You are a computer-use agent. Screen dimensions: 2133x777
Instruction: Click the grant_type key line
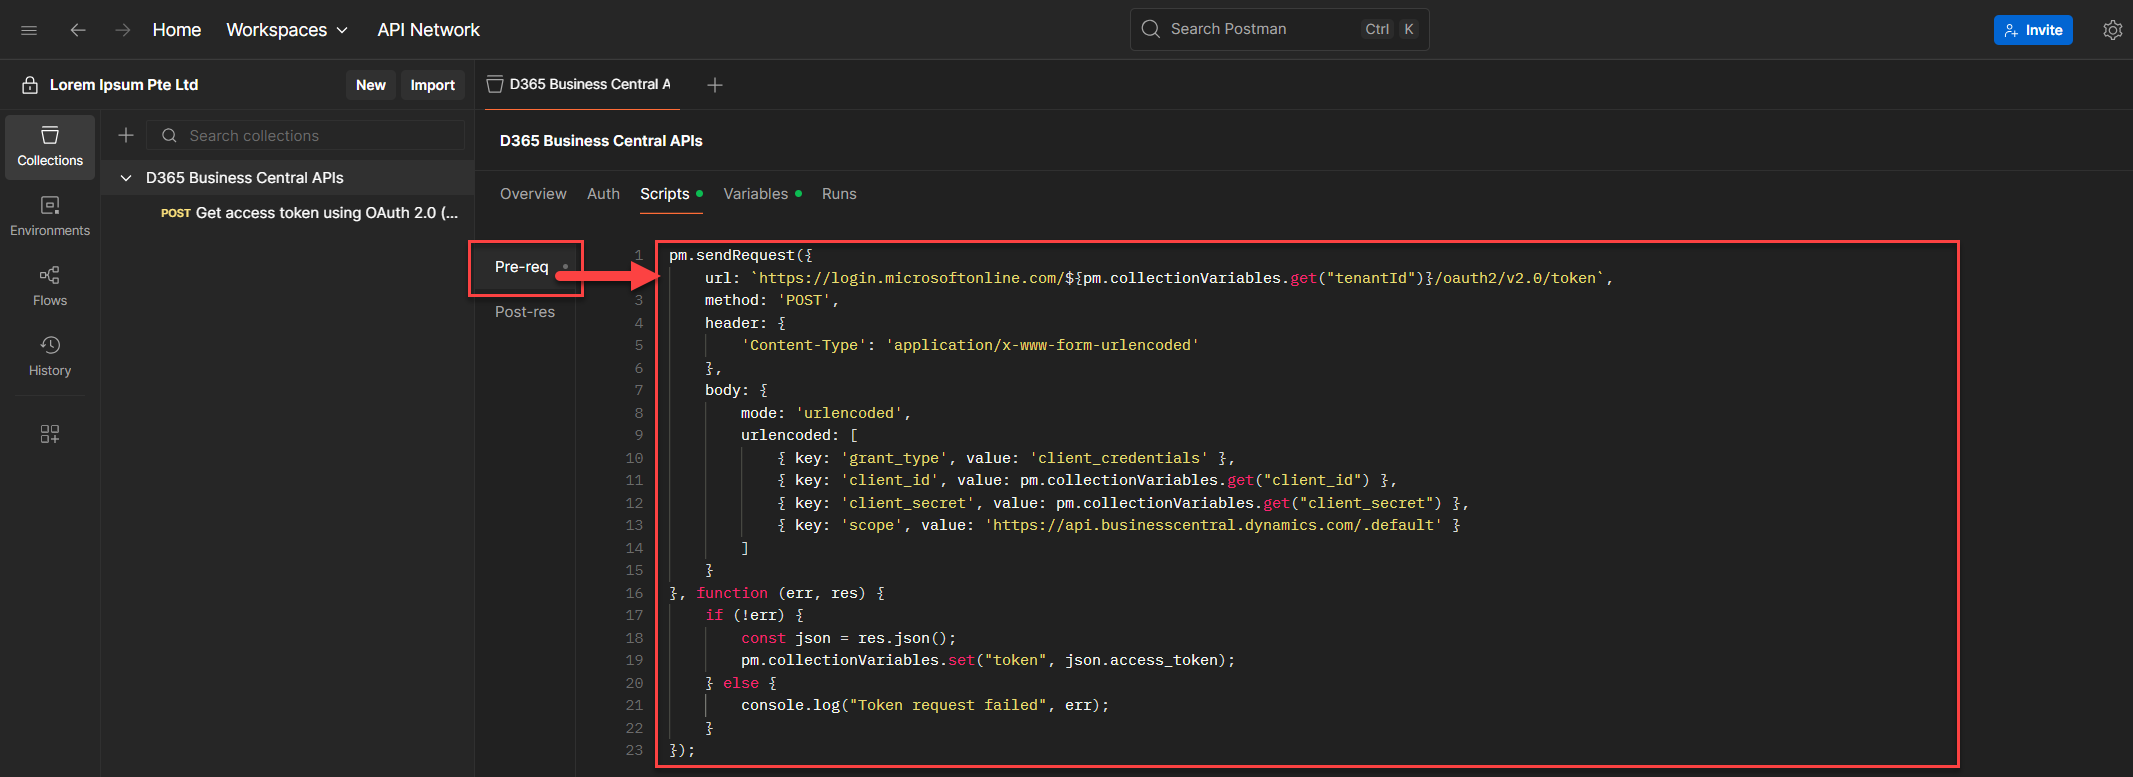pos(1006,458)
